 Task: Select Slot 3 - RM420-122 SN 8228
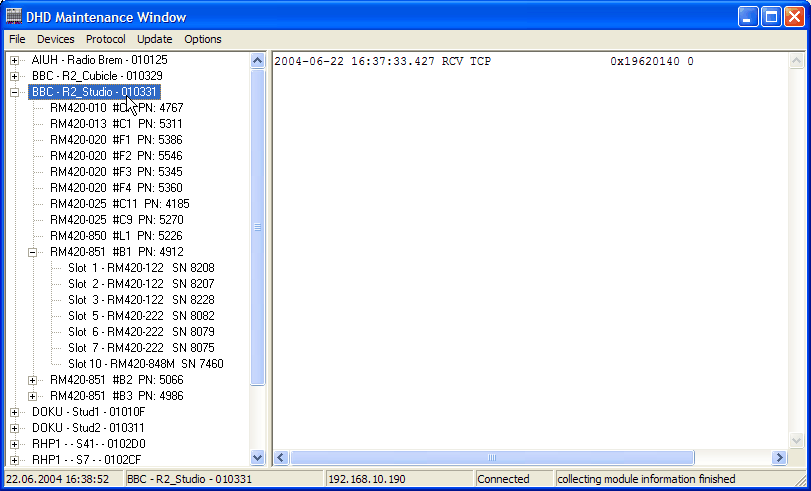[x=141, y=300]
